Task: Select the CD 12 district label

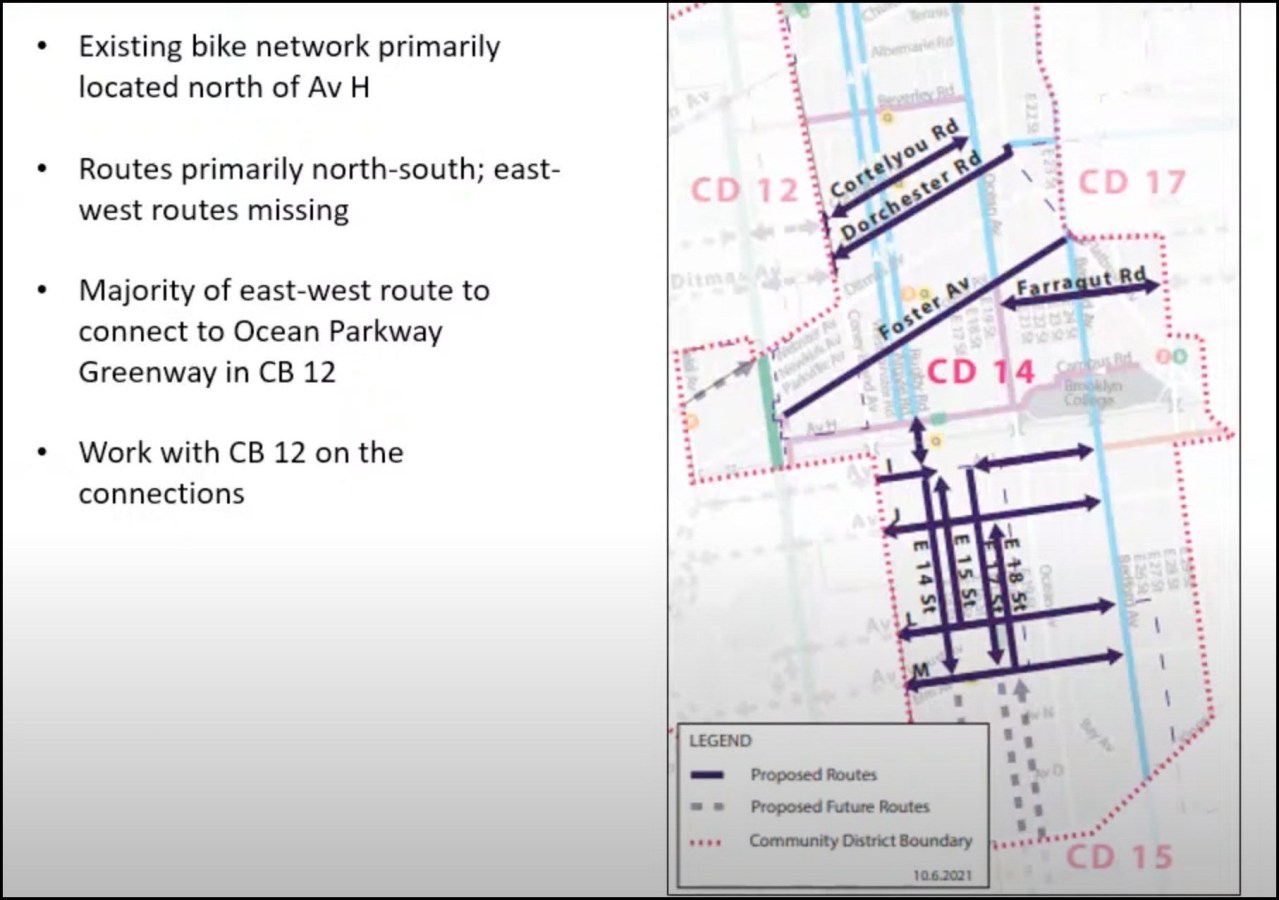Action: (746, 188)
